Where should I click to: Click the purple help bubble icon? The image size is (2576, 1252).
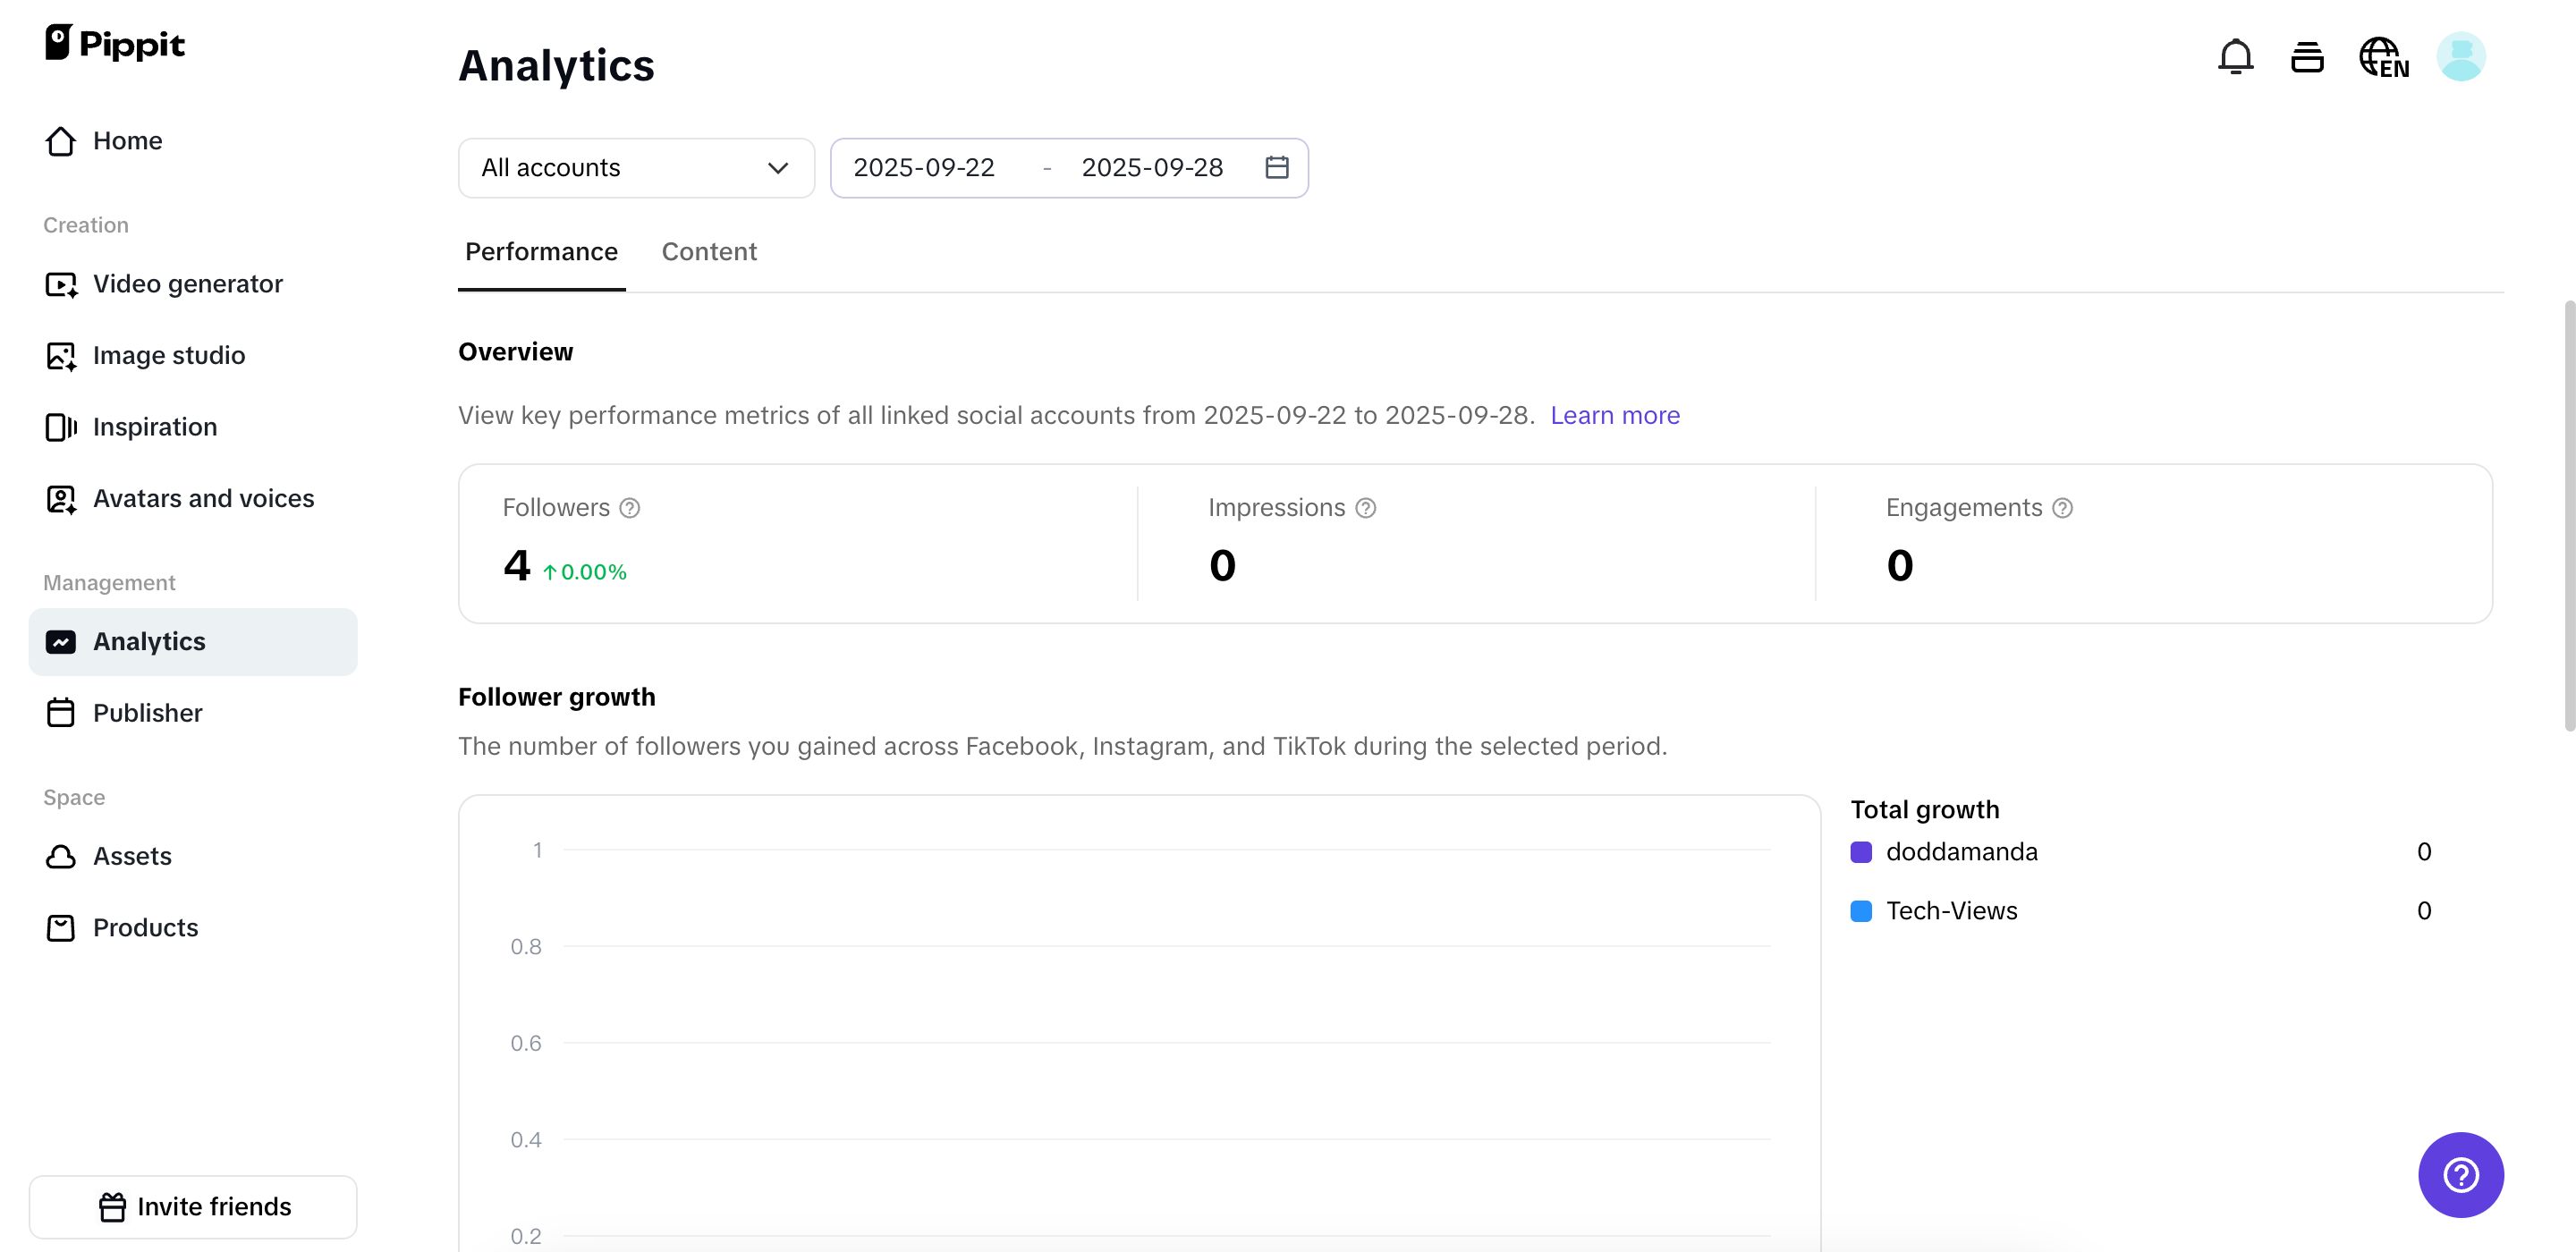tap(2460, 1174)
